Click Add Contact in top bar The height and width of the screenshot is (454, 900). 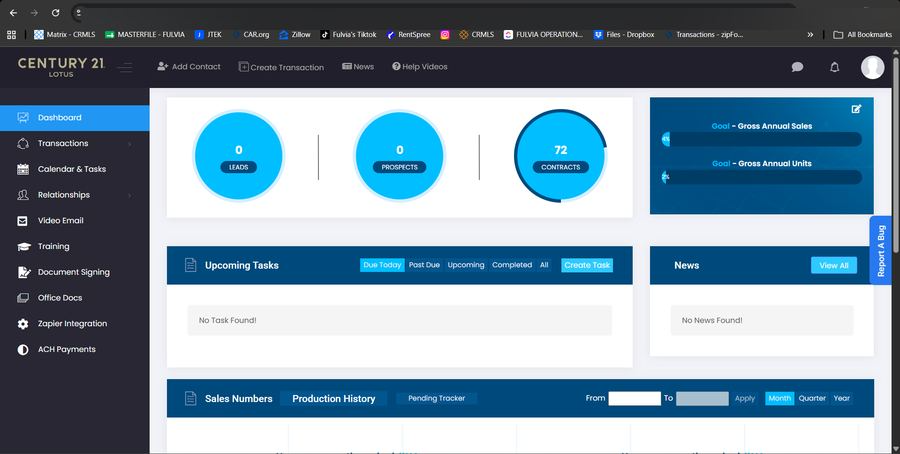189,67
